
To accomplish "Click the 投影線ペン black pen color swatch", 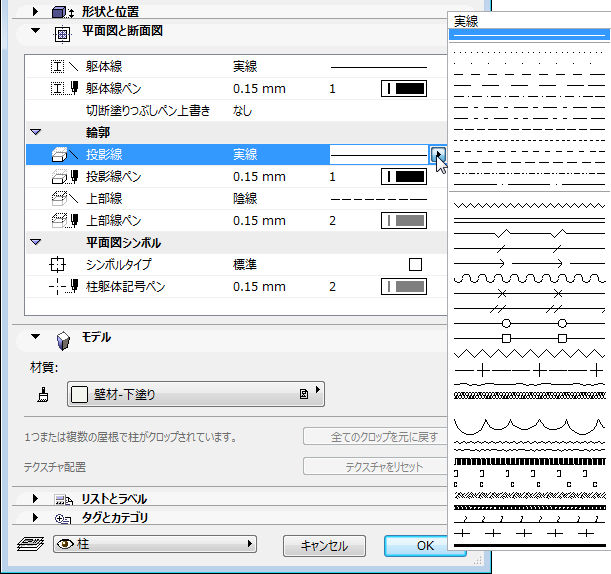I will click(404, 177).
